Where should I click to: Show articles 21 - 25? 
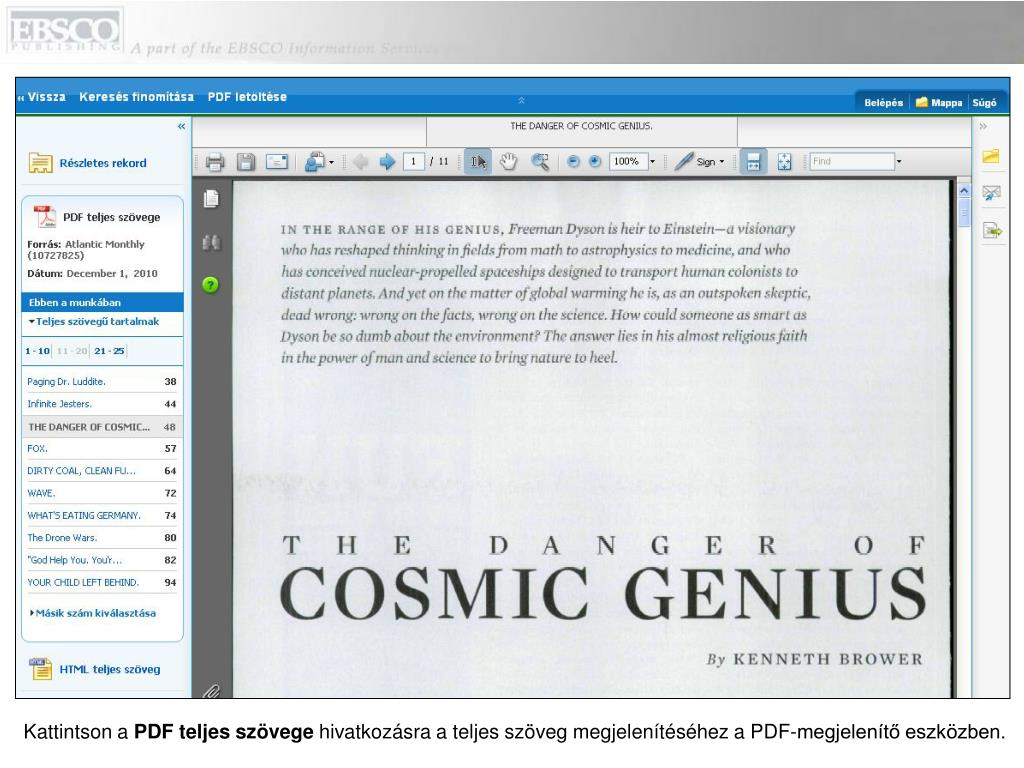[x=109, y=351]
